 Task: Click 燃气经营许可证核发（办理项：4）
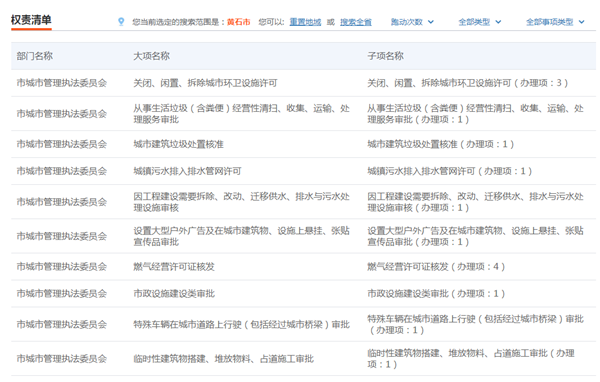tap(436, 267)
